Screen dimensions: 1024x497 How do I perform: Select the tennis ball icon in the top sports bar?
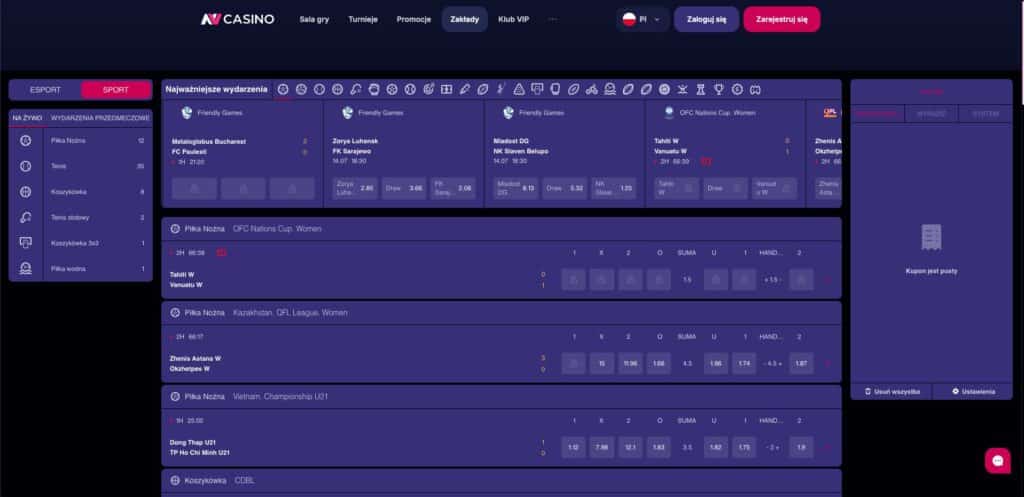pyautogui.click(x=319, y=89)
